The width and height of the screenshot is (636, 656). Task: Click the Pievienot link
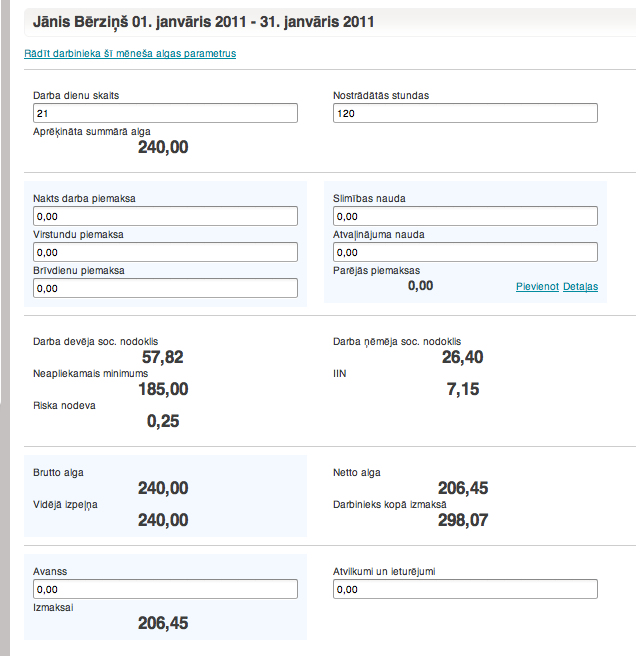pyautogui.click(x=537, y=287)
